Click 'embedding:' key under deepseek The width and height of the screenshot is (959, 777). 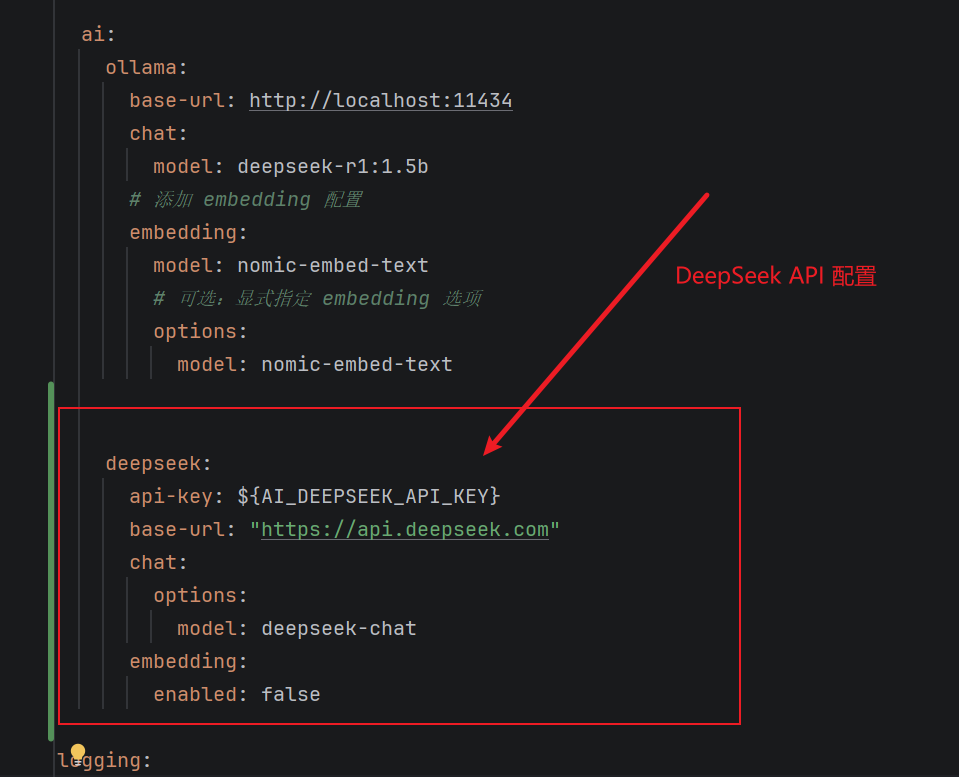coord(188,661)
